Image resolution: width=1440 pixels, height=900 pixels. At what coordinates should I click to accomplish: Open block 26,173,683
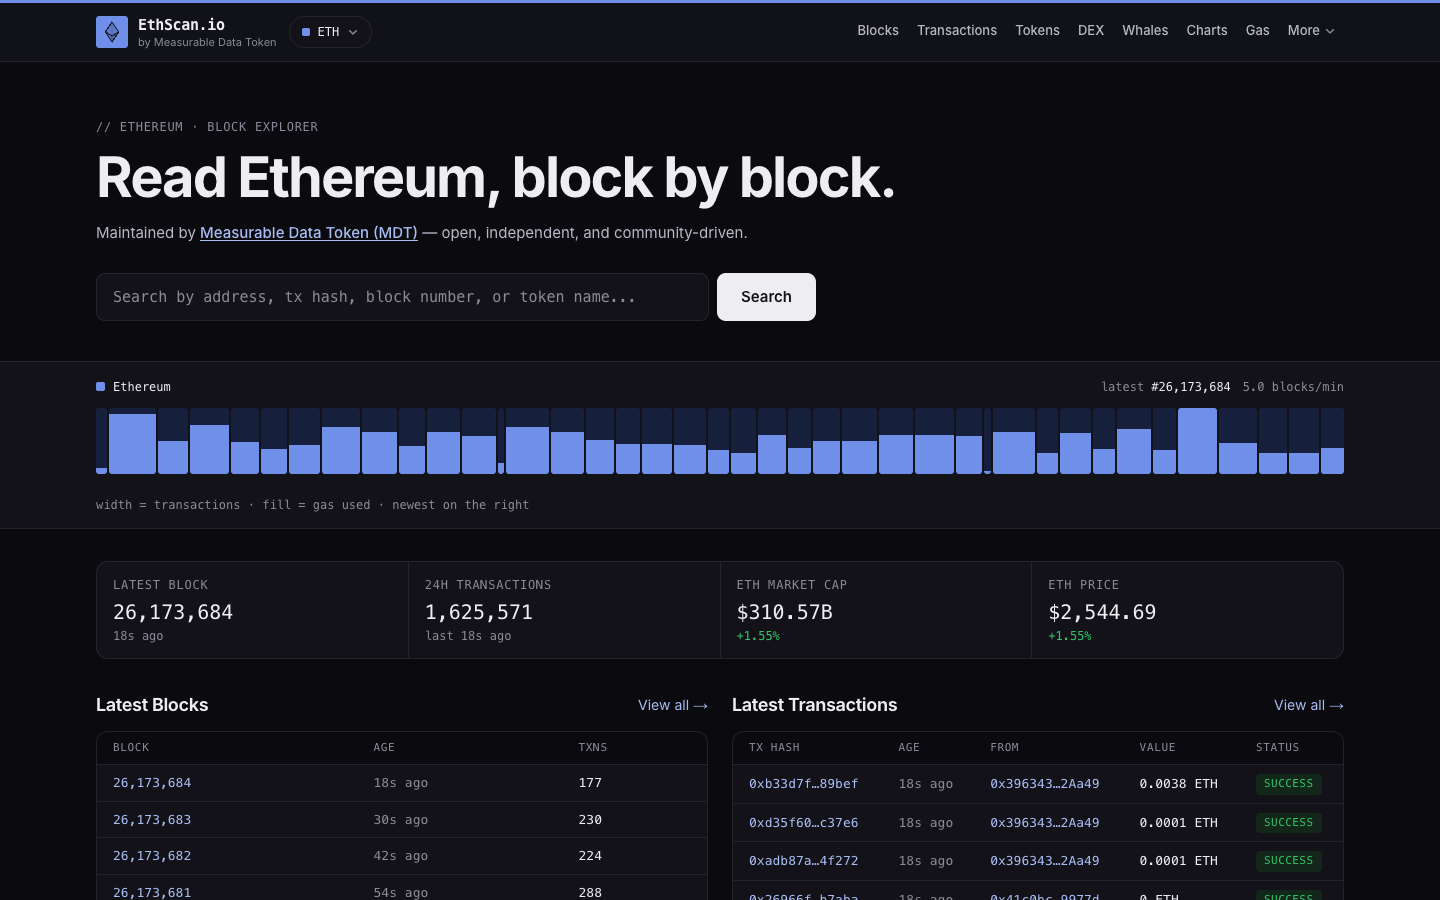[x=152, y=820]
